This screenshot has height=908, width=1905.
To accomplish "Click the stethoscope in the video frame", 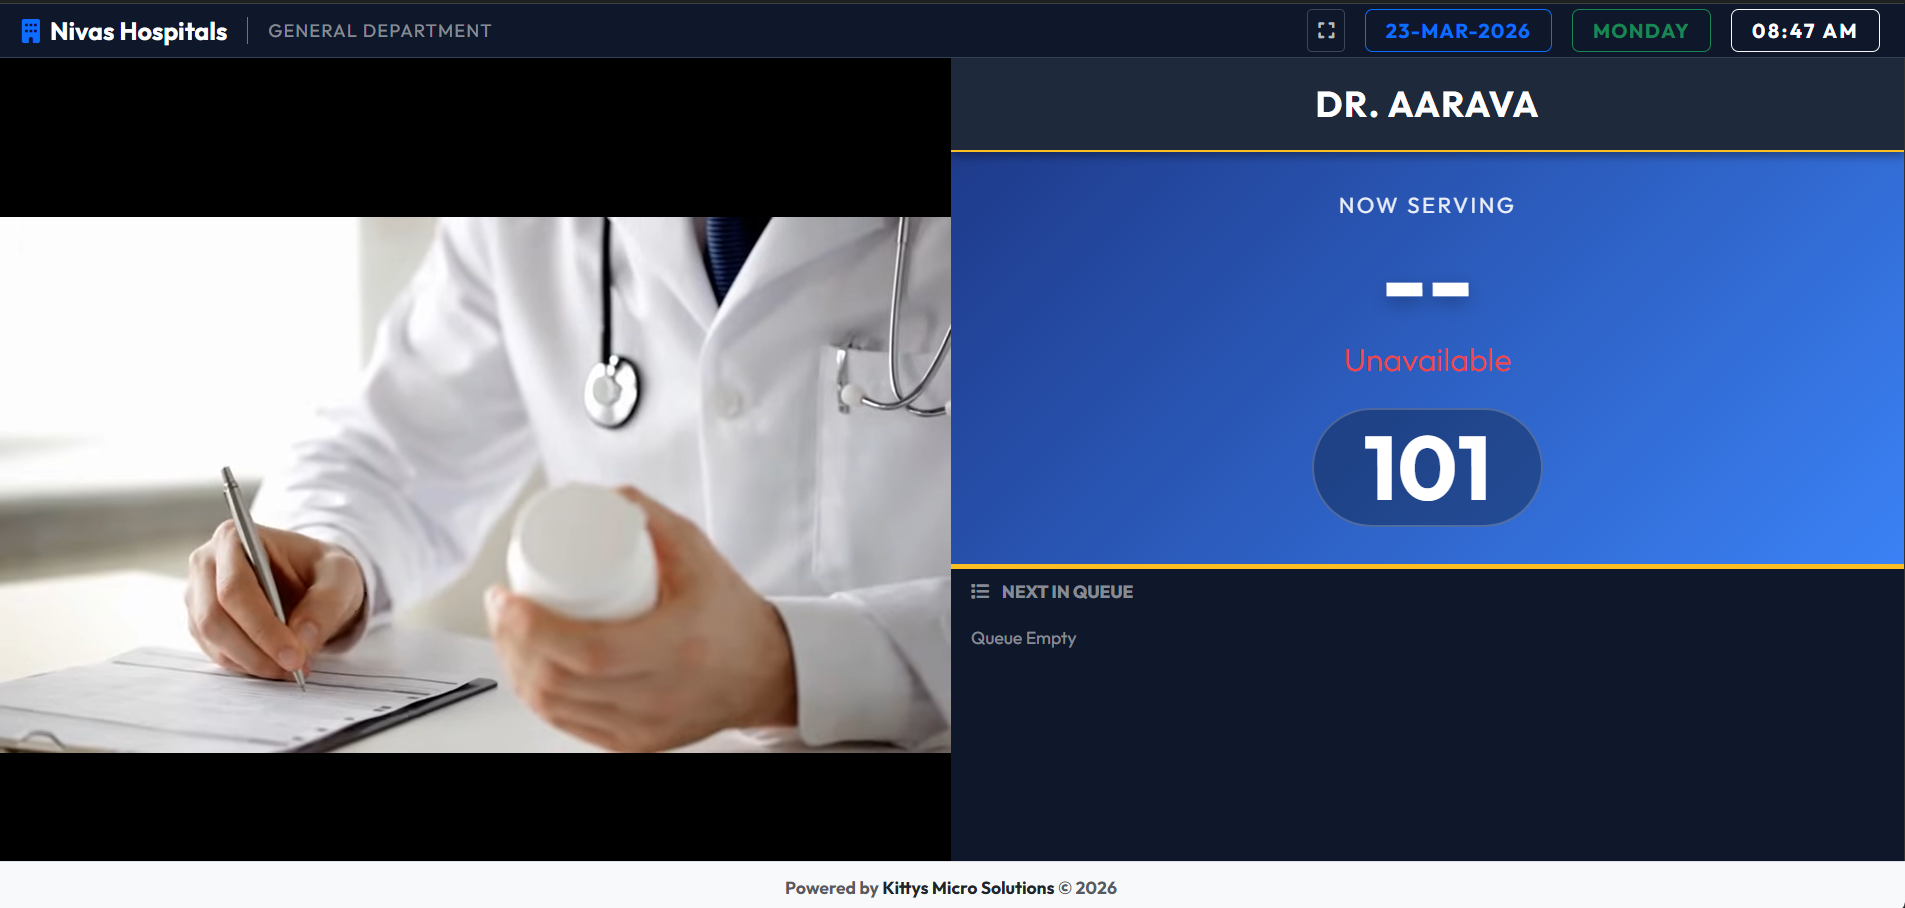I will click(612, 390).
